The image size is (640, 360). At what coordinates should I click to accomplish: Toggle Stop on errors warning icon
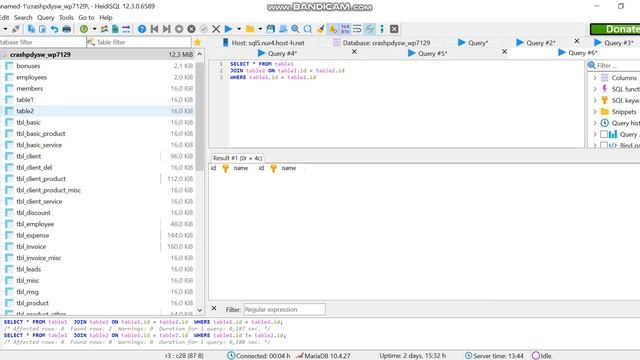point(333,29)
